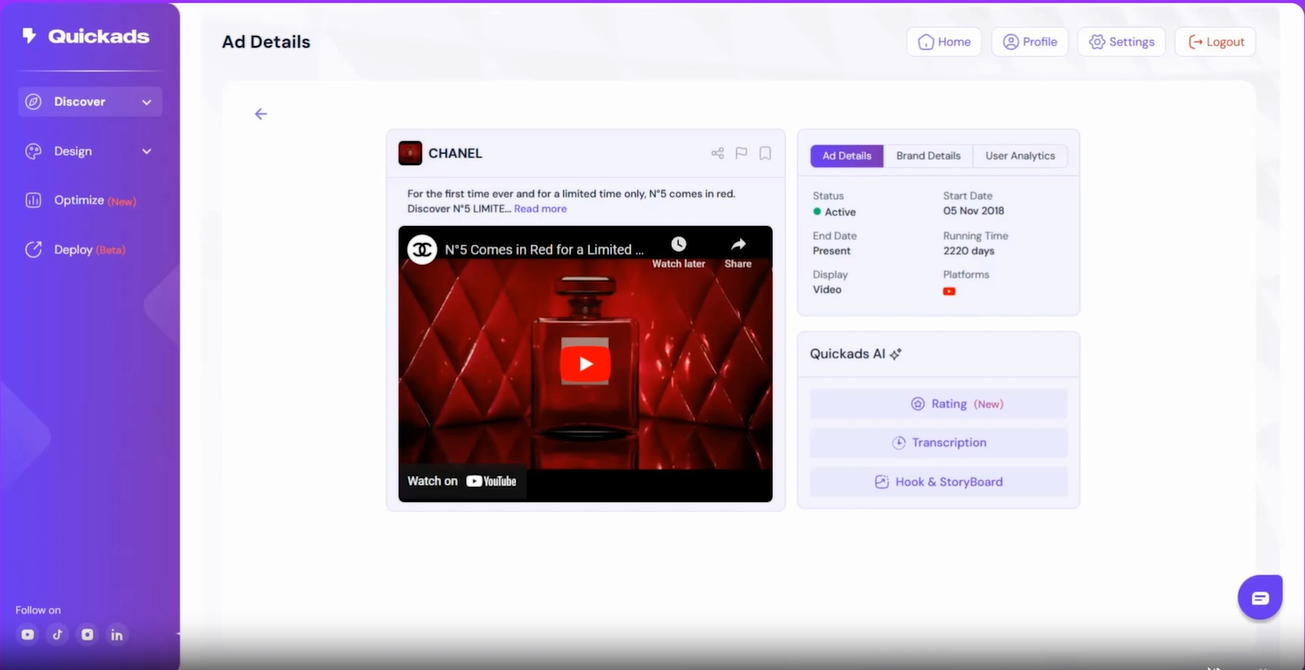Click the Optimize chart icon
The width and height of the screenshot is (1305, 670).
[34, 200]
